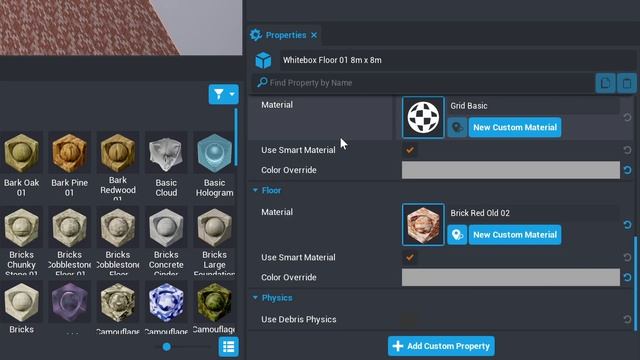Open the Brick Red Old 02 thumbnail
The height and width of the screenshot is (360, 640).
[423, 224]
